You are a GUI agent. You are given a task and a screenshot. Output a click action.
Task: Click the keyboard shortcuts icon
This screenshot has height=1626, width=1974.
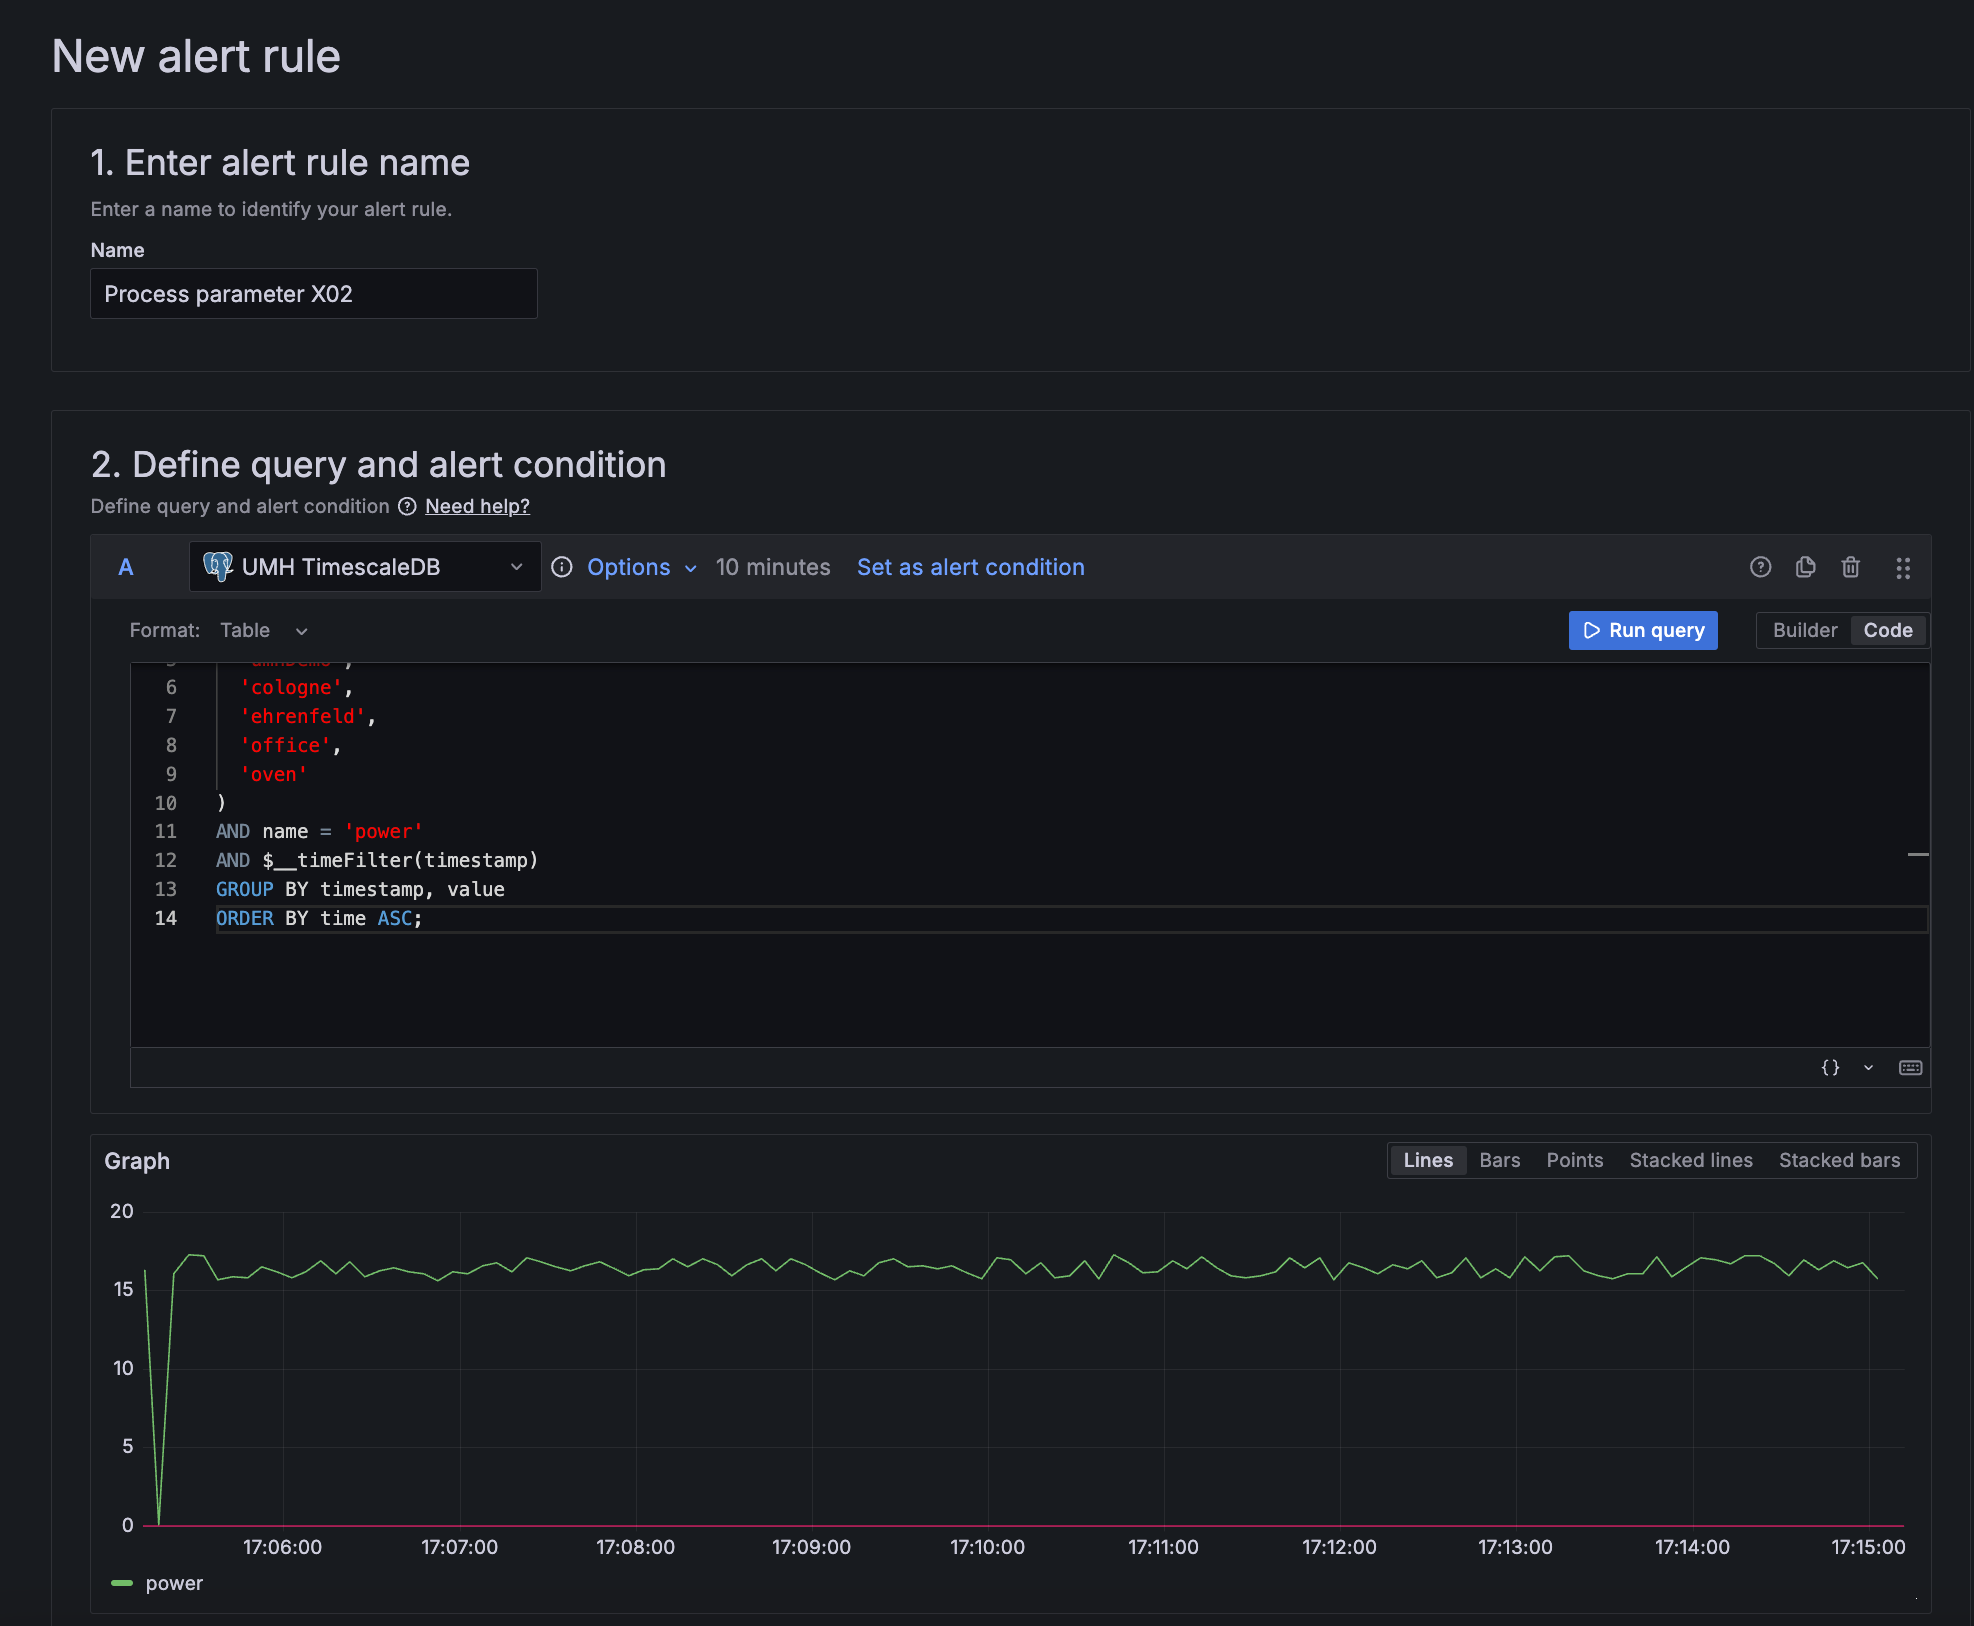(x=1910, y=1067)
